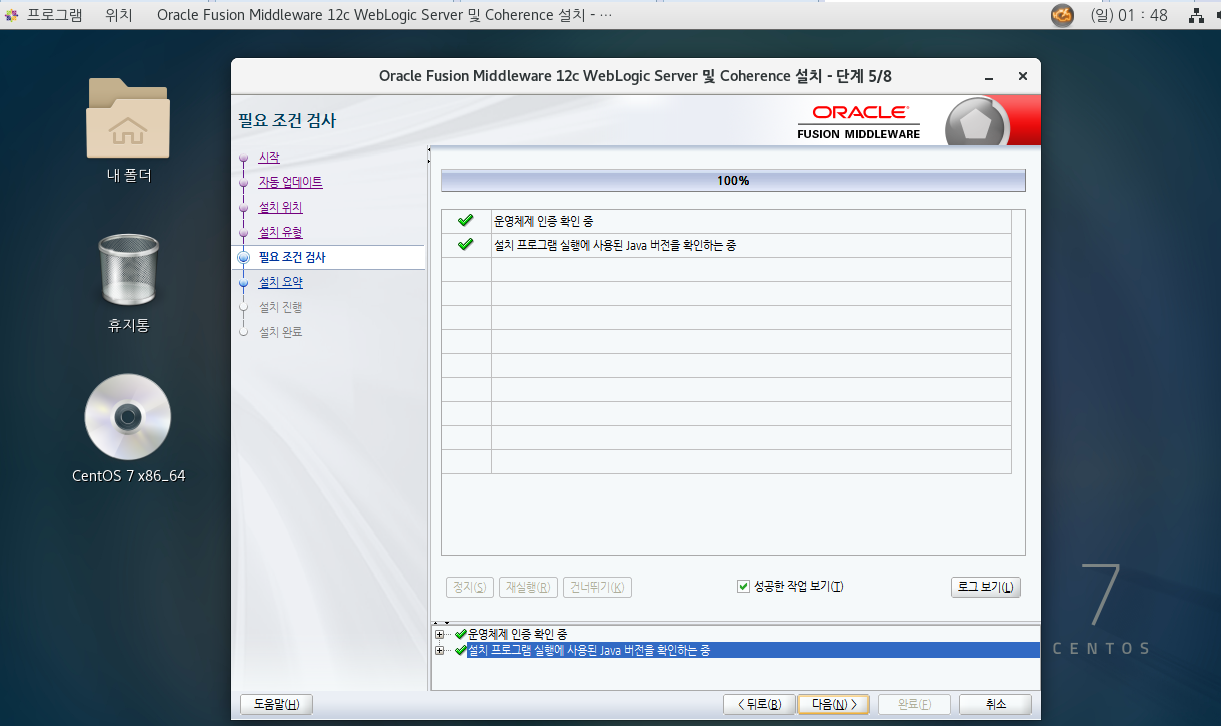The width and height of the screenshot is (1221, 726).
Task: Click the 로그 보기 button
Action: pyautogui.click(x=986, y=587)
